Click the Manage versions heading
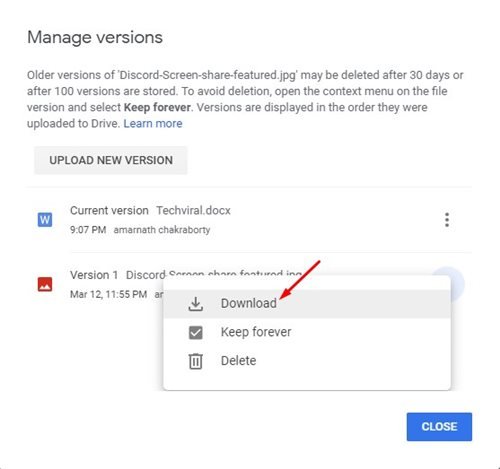Viewport: 500px width, 469px height. click(x=95, y=37)
